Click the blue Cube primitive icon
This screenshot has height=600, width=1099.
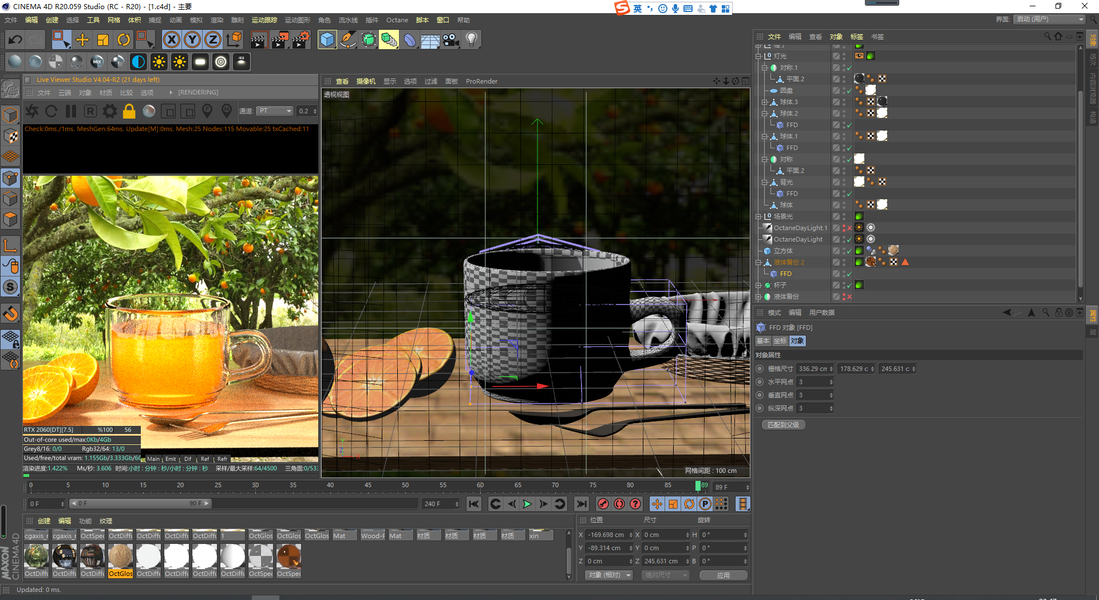[327, 40]
